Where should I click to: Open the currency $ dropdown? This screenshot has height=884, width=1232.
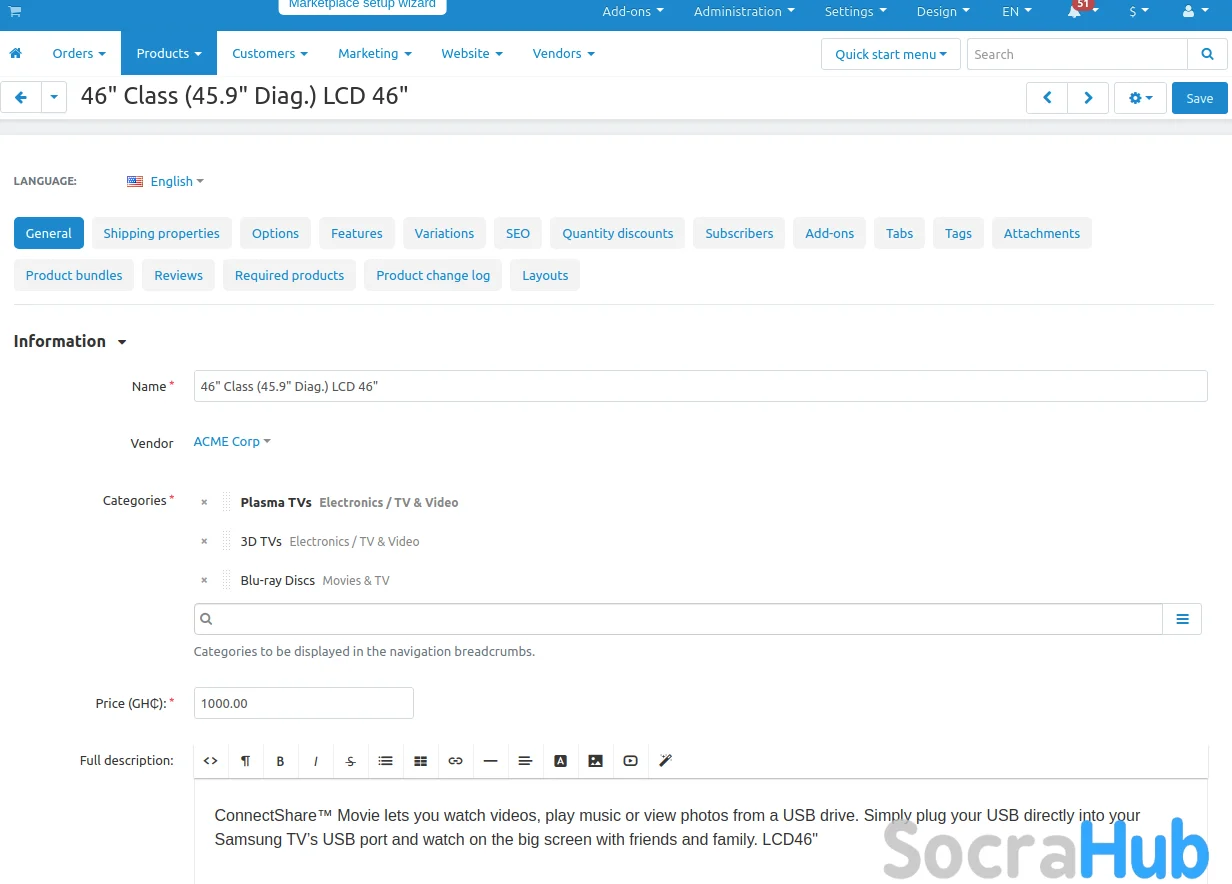pos(1139,12)
